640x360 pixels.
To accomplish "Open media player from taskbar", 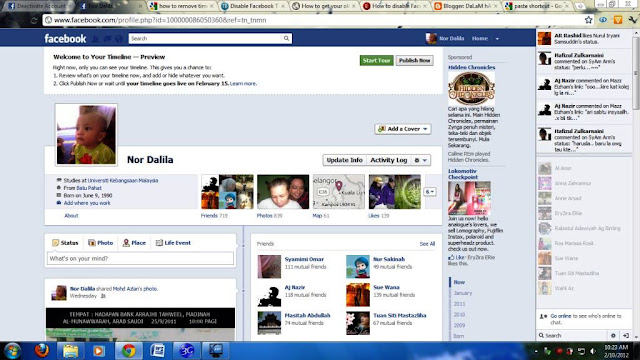I will click(x=98, y=351).
